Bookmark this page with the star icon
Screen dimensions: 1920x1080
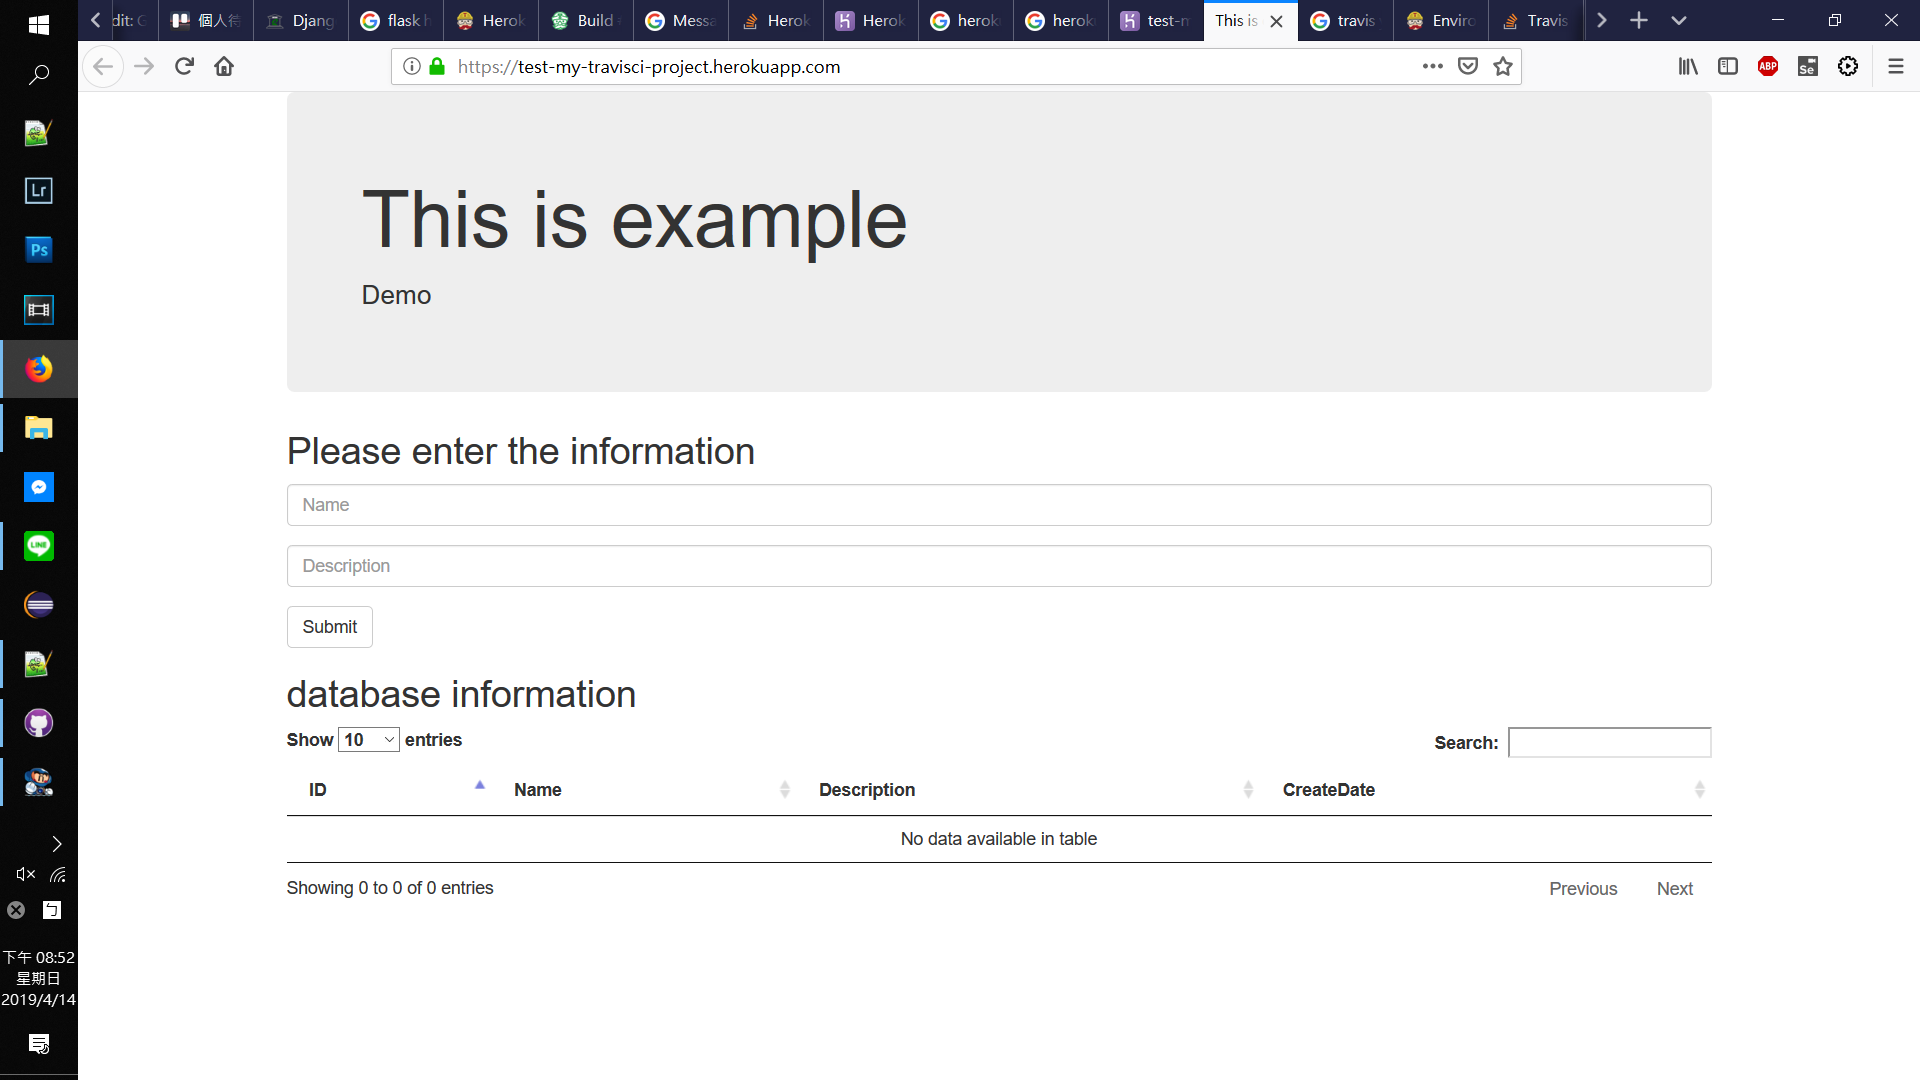[1502, 66]
